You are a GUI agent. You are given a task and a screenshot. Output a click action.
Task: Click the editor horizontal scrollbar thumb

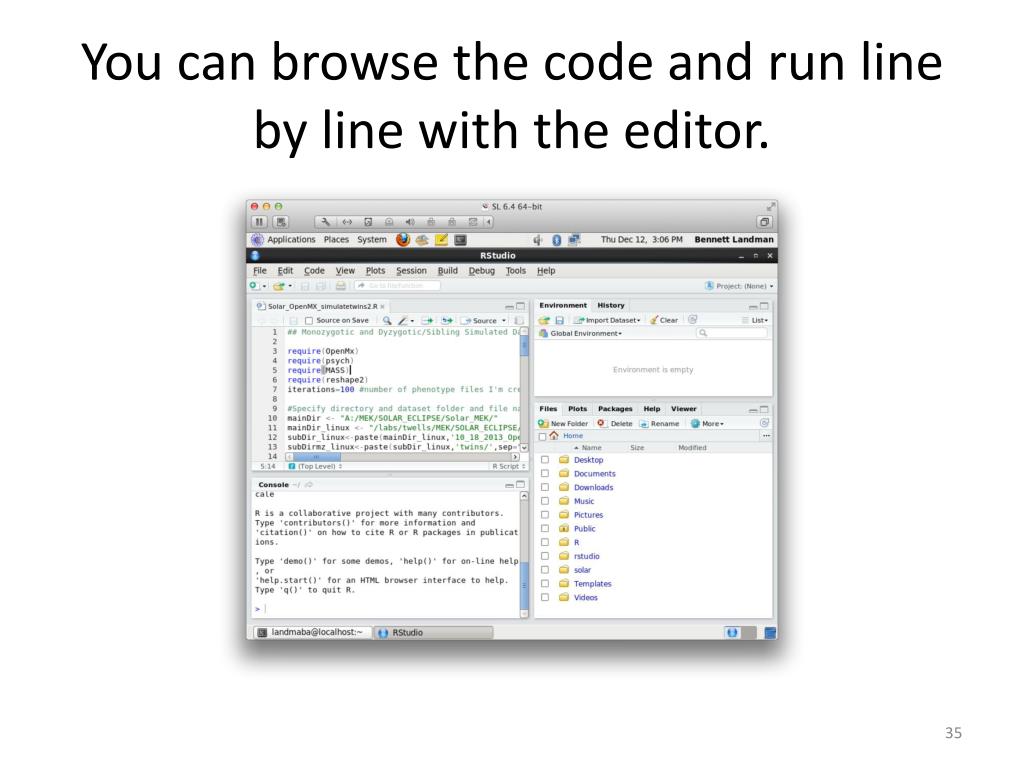tap(316, 457)
